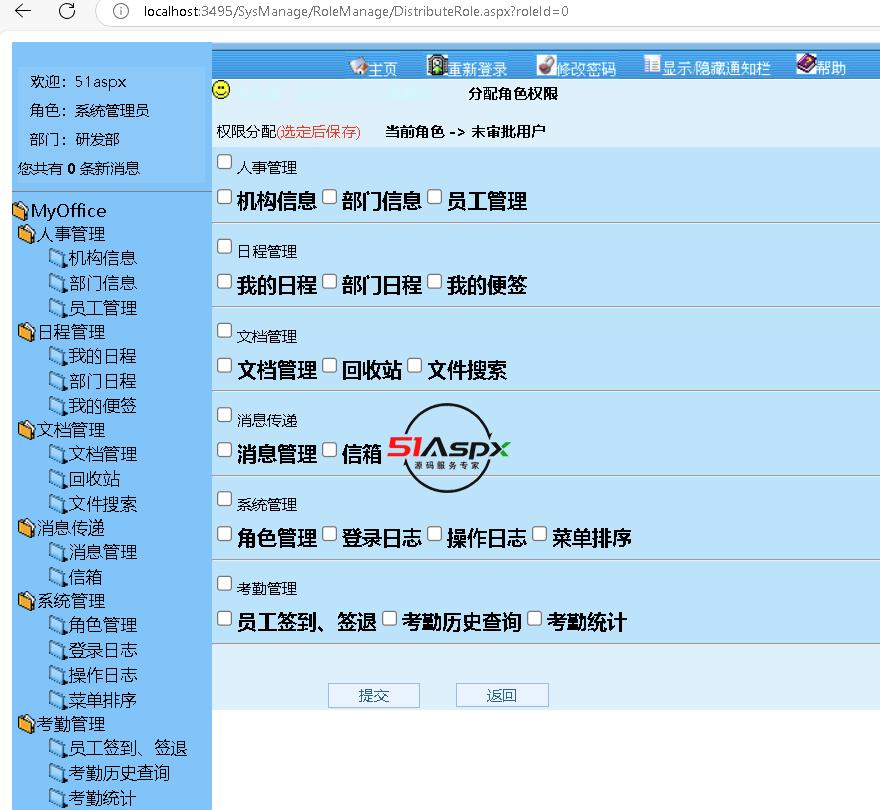
Task: Open 角色管理 in the sidebar tree
Action: (x=102, y=625)
